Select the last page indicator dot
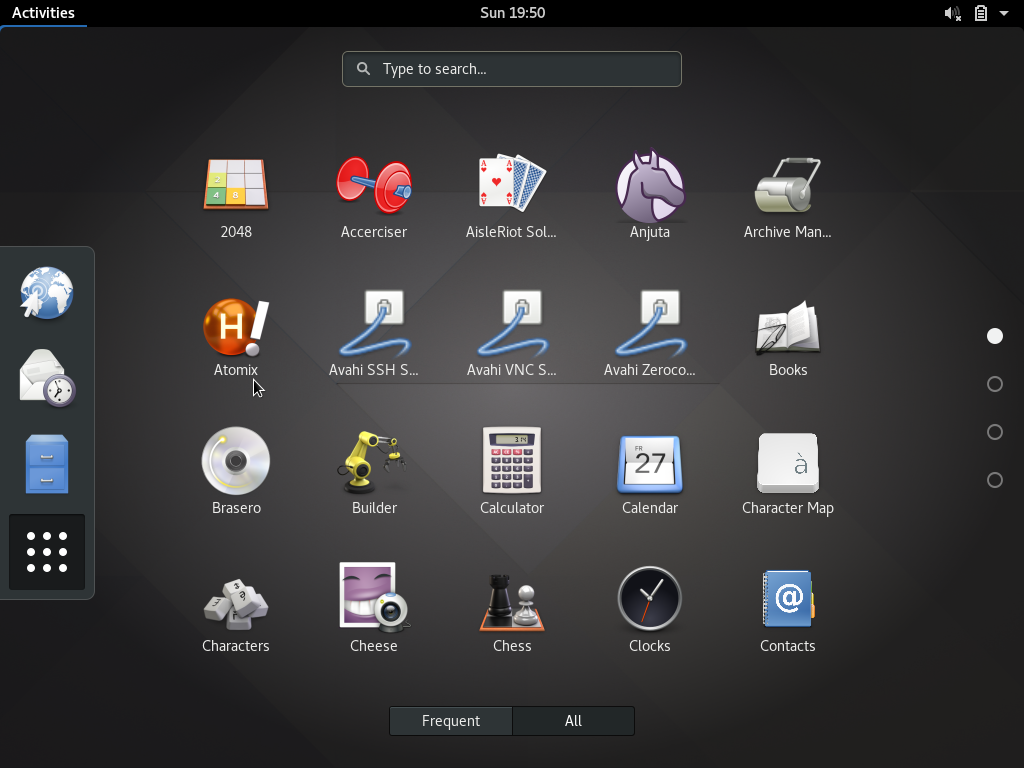The width and height of the screenshot is (1024, 768). [x=995, y=480]
